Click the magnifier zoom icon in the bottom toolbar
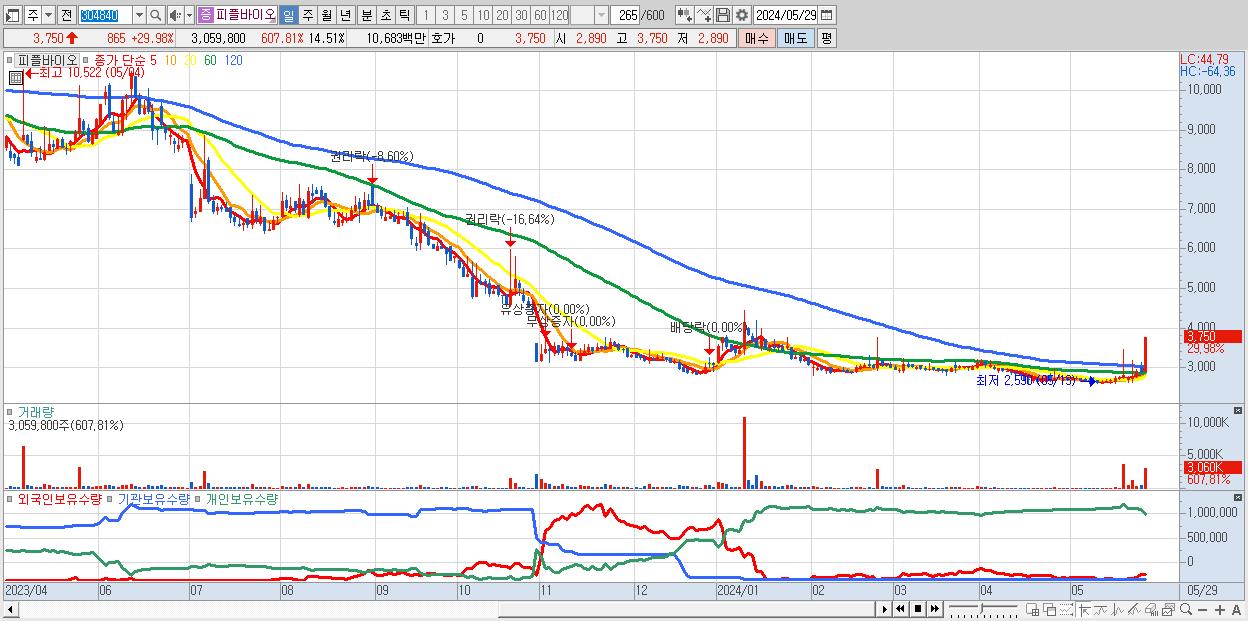Viewport: 1248px width, 621px height. (1186, 609)
